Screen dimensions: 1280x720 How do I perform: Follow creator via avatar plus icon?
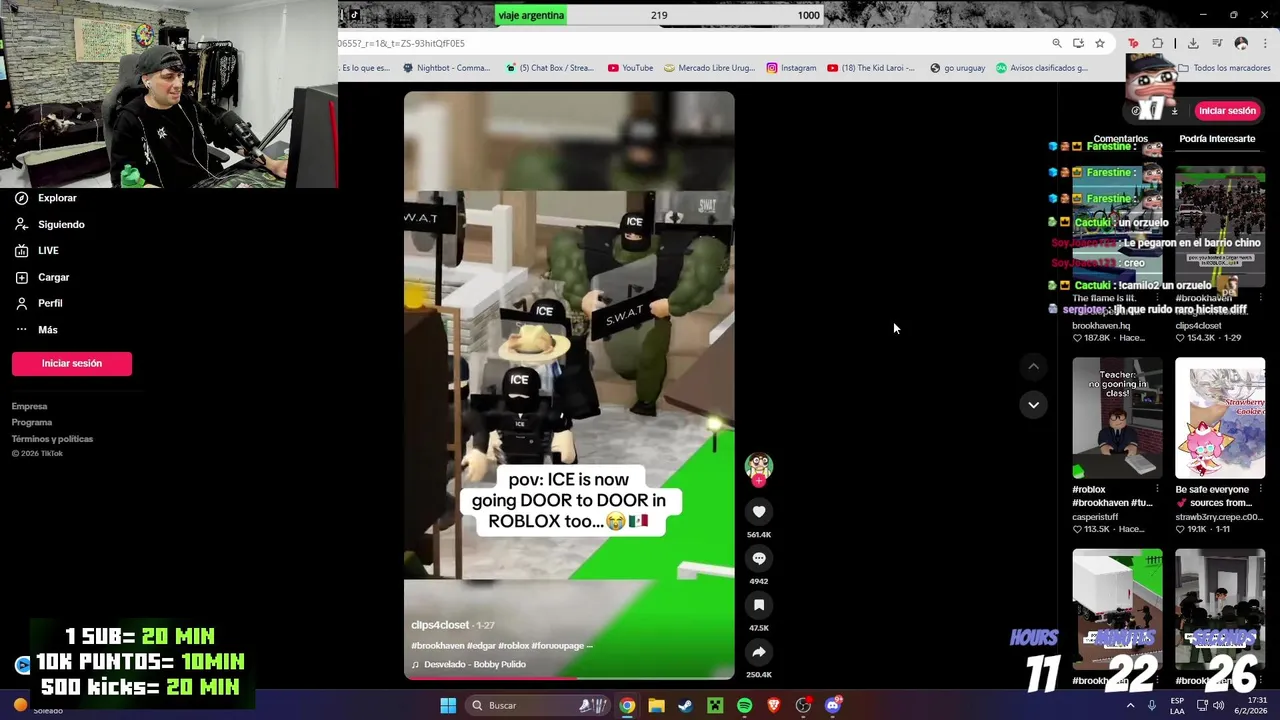759,481
